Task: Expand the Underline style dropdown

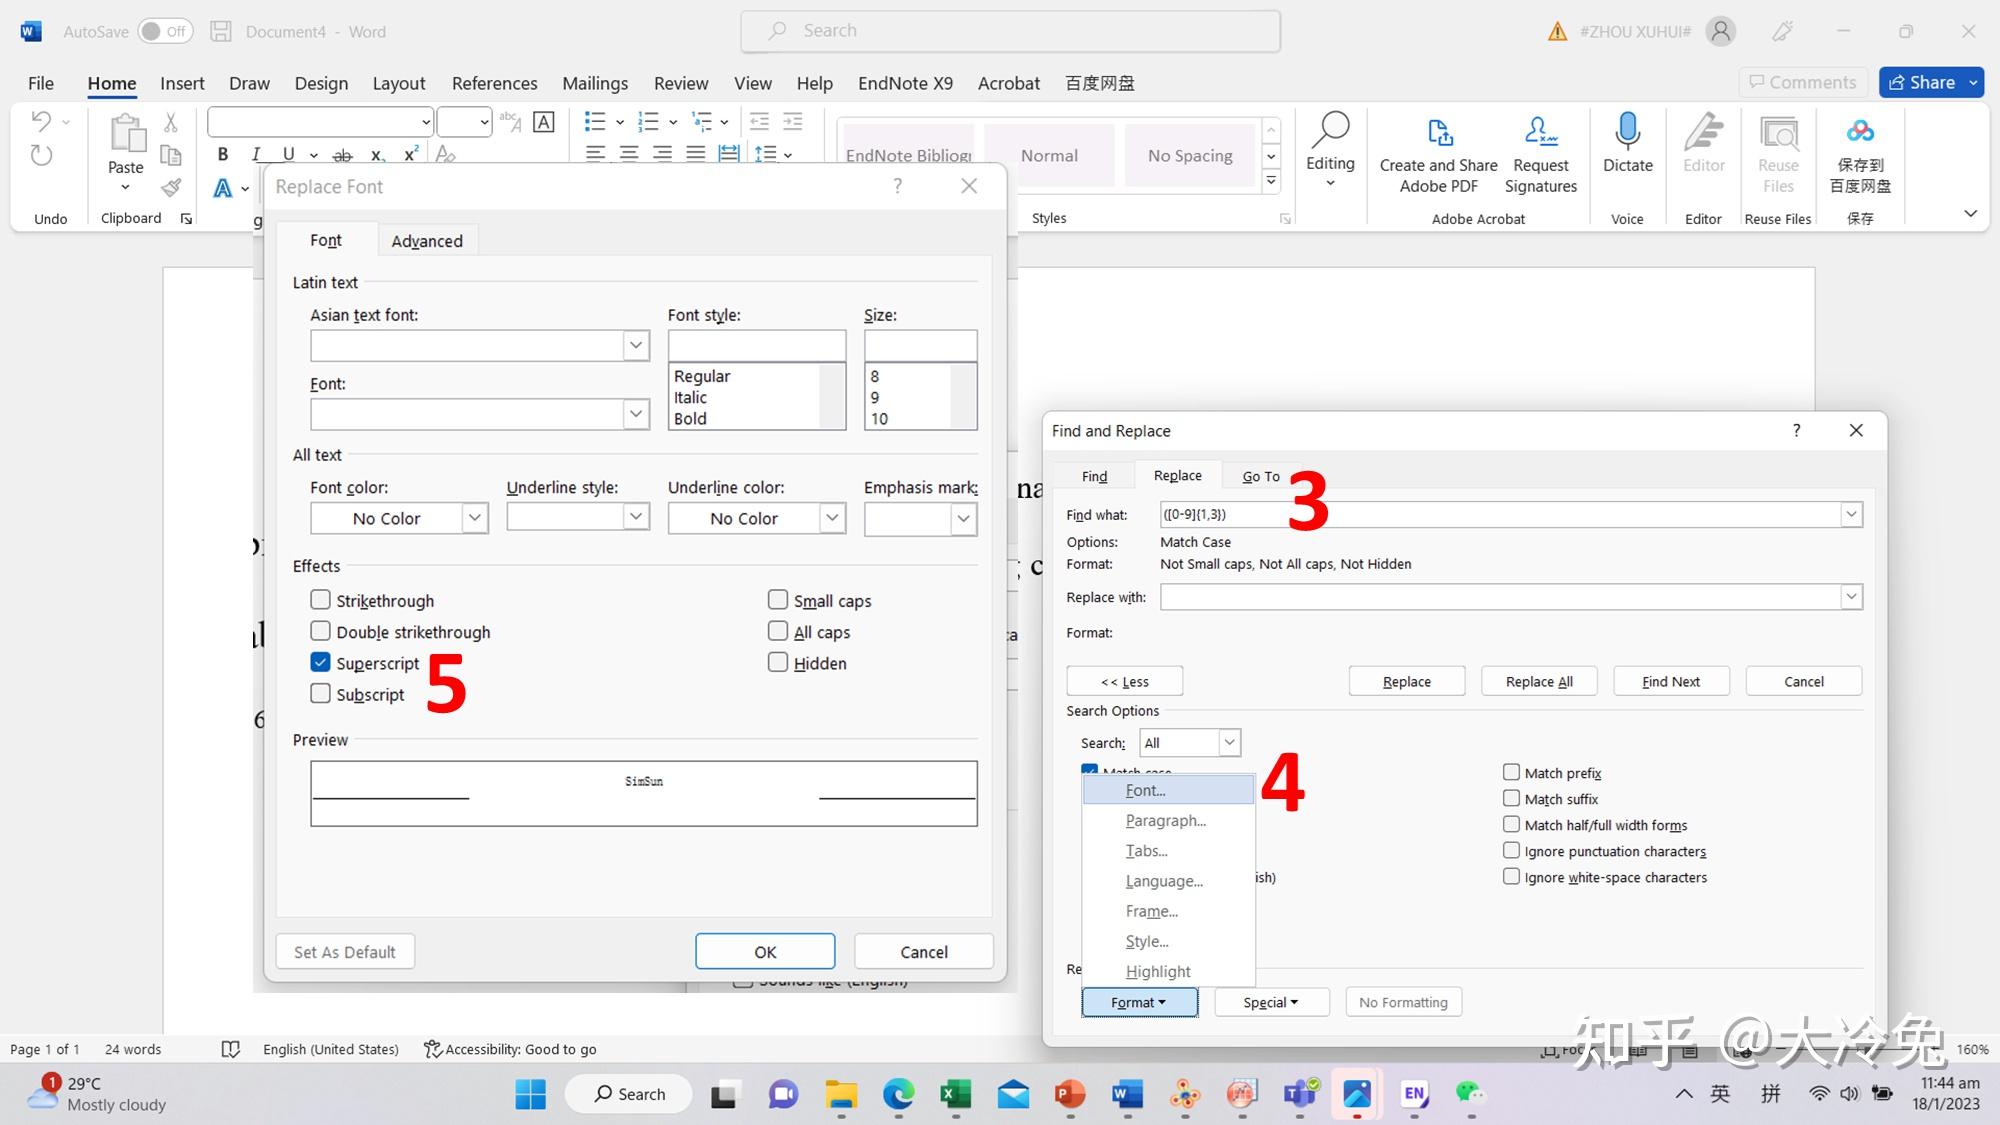Action: click(x=635, y=517)
